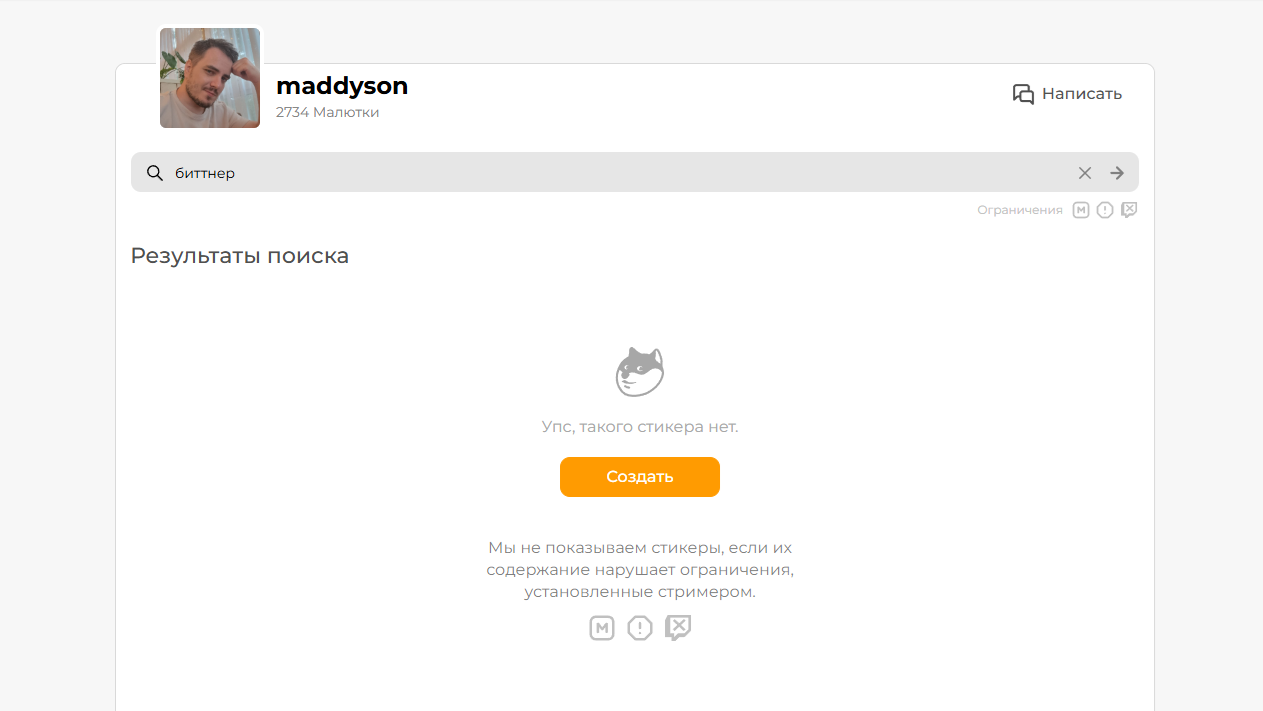Click the Написать message button
Image resolution: width=1263 pixels, height=711 pixels.
[1067, 94]
